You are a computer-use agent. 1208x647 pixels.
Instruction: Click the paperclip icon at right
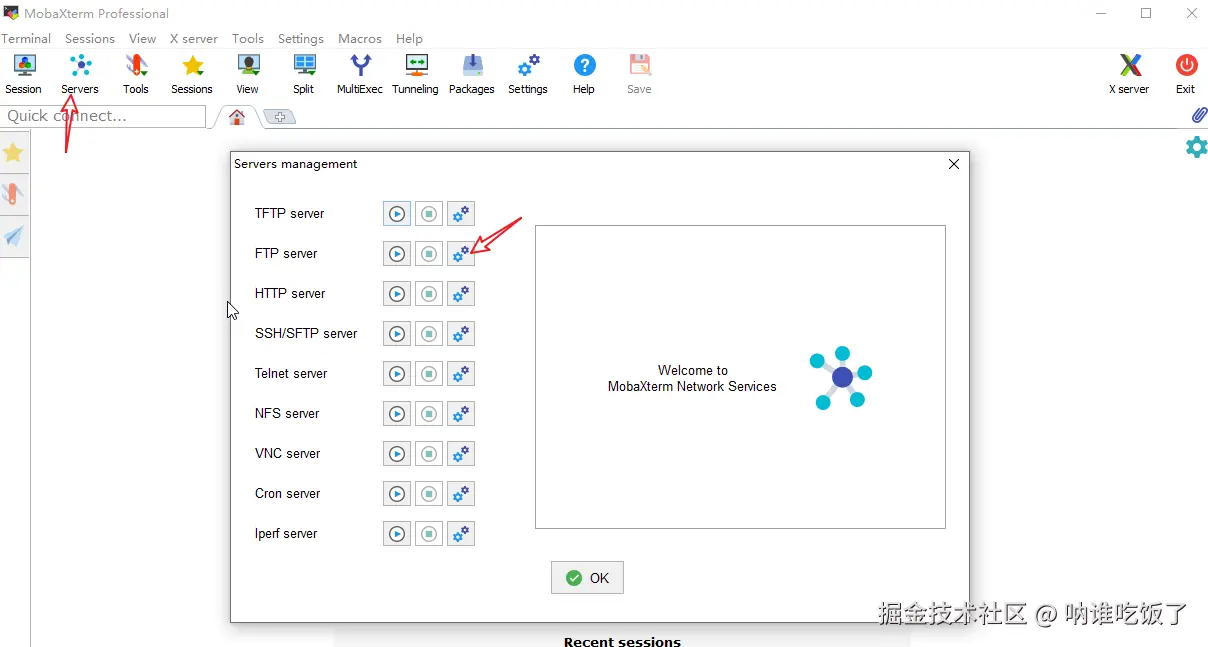[1199, 115]
